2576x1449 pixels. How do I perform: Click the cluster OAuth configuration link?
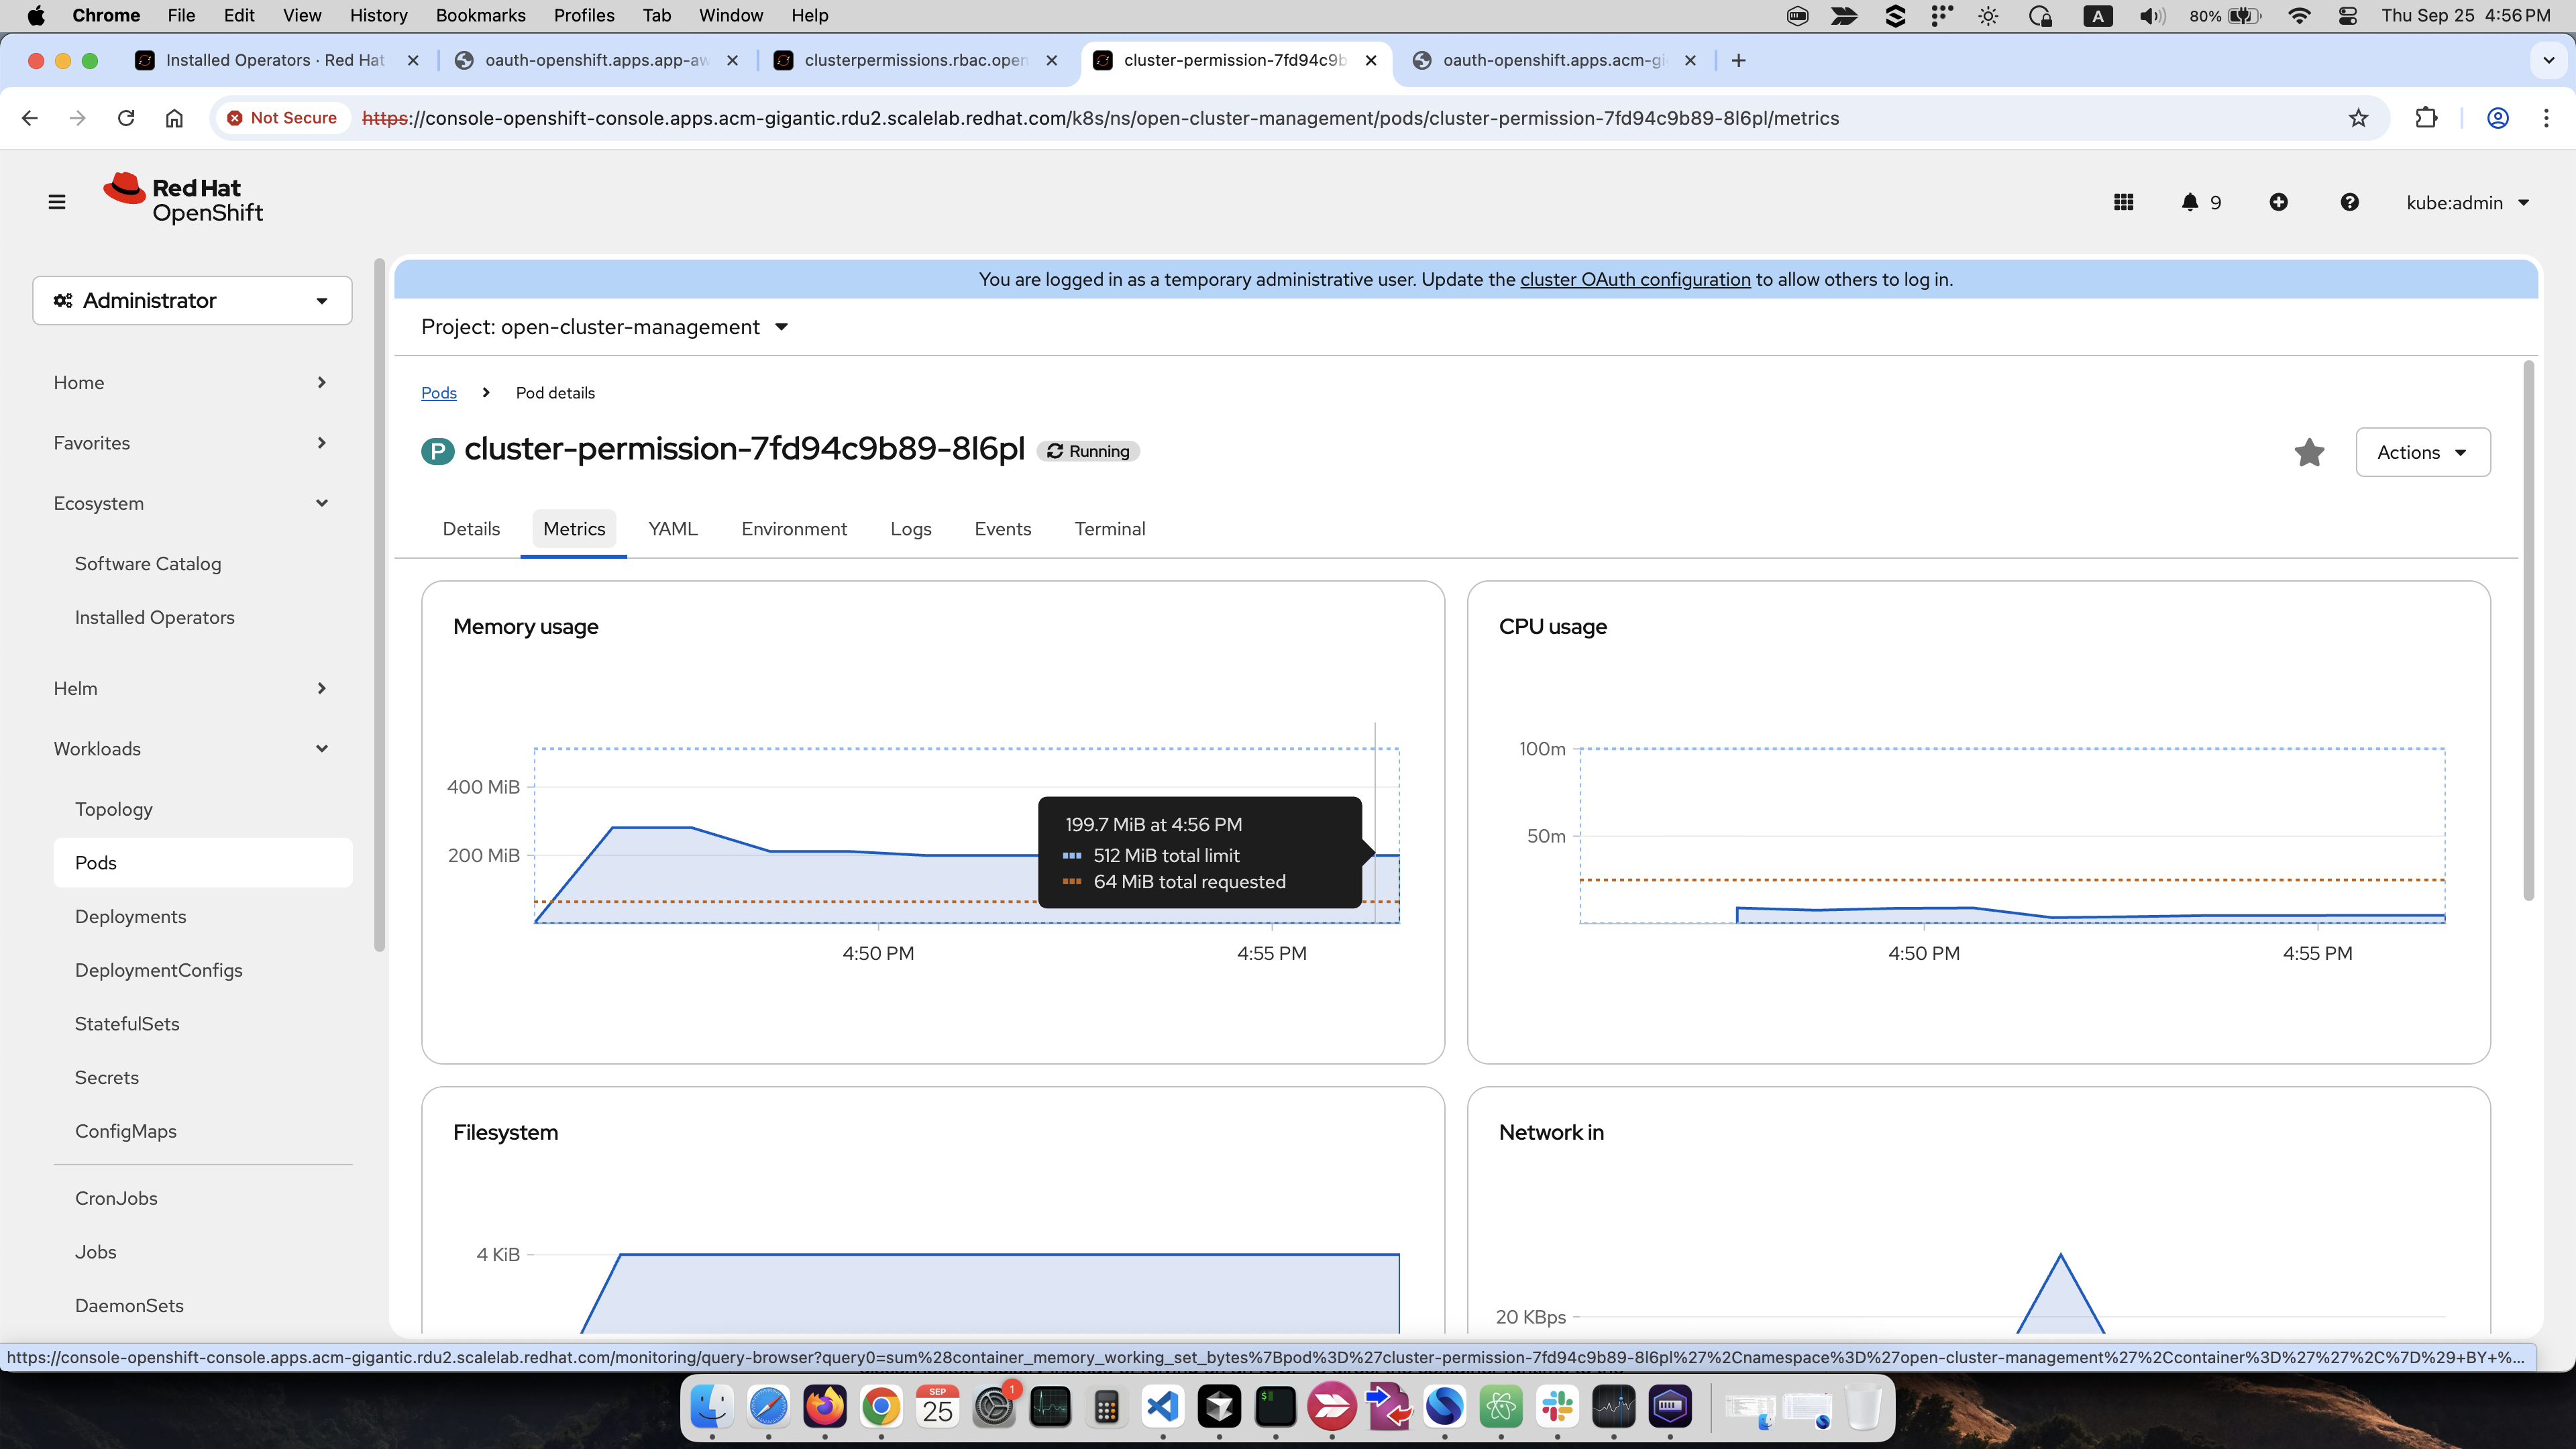pyautogui.click(x=1635, y=280)
